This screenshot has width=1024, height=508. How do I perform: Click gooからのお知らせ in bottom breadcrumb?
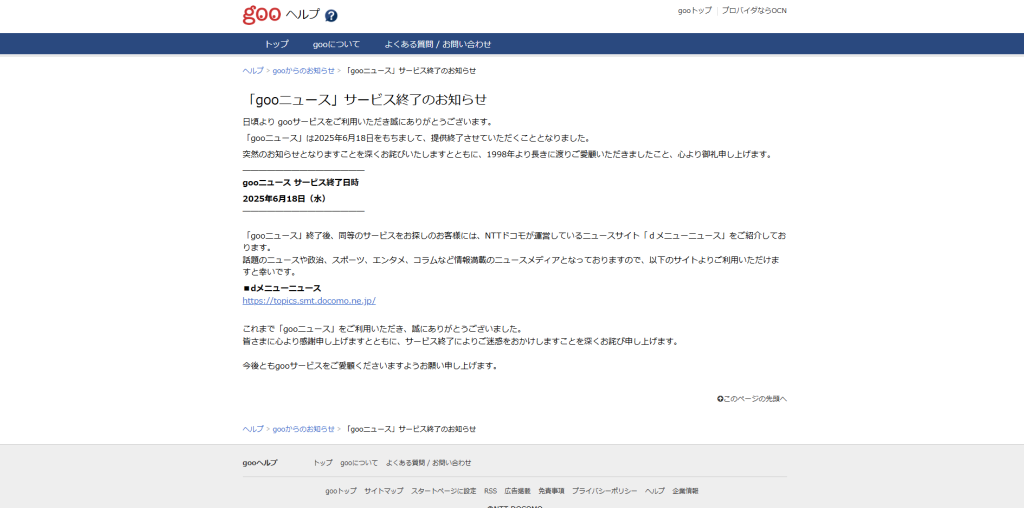pyautogui.click(x=303, y=428)
